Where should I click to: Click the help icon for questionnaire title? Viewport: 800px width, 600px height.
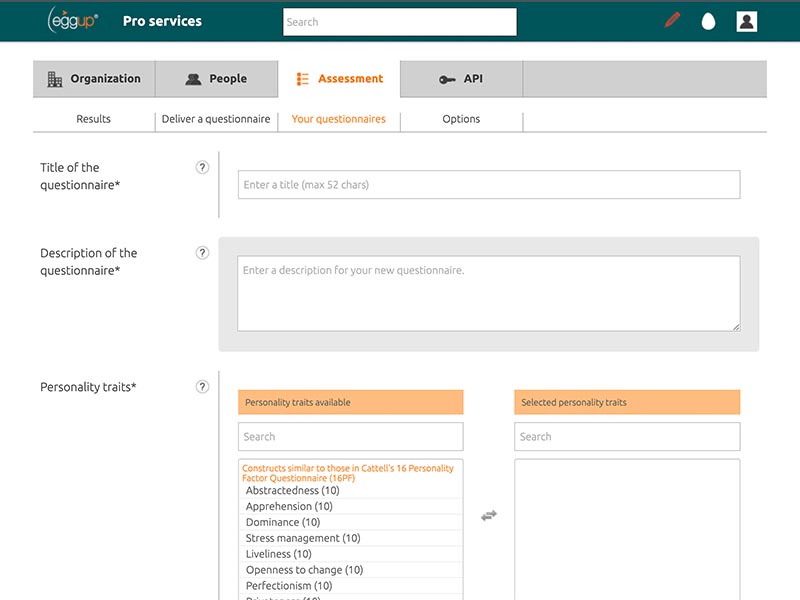point(202,167)
